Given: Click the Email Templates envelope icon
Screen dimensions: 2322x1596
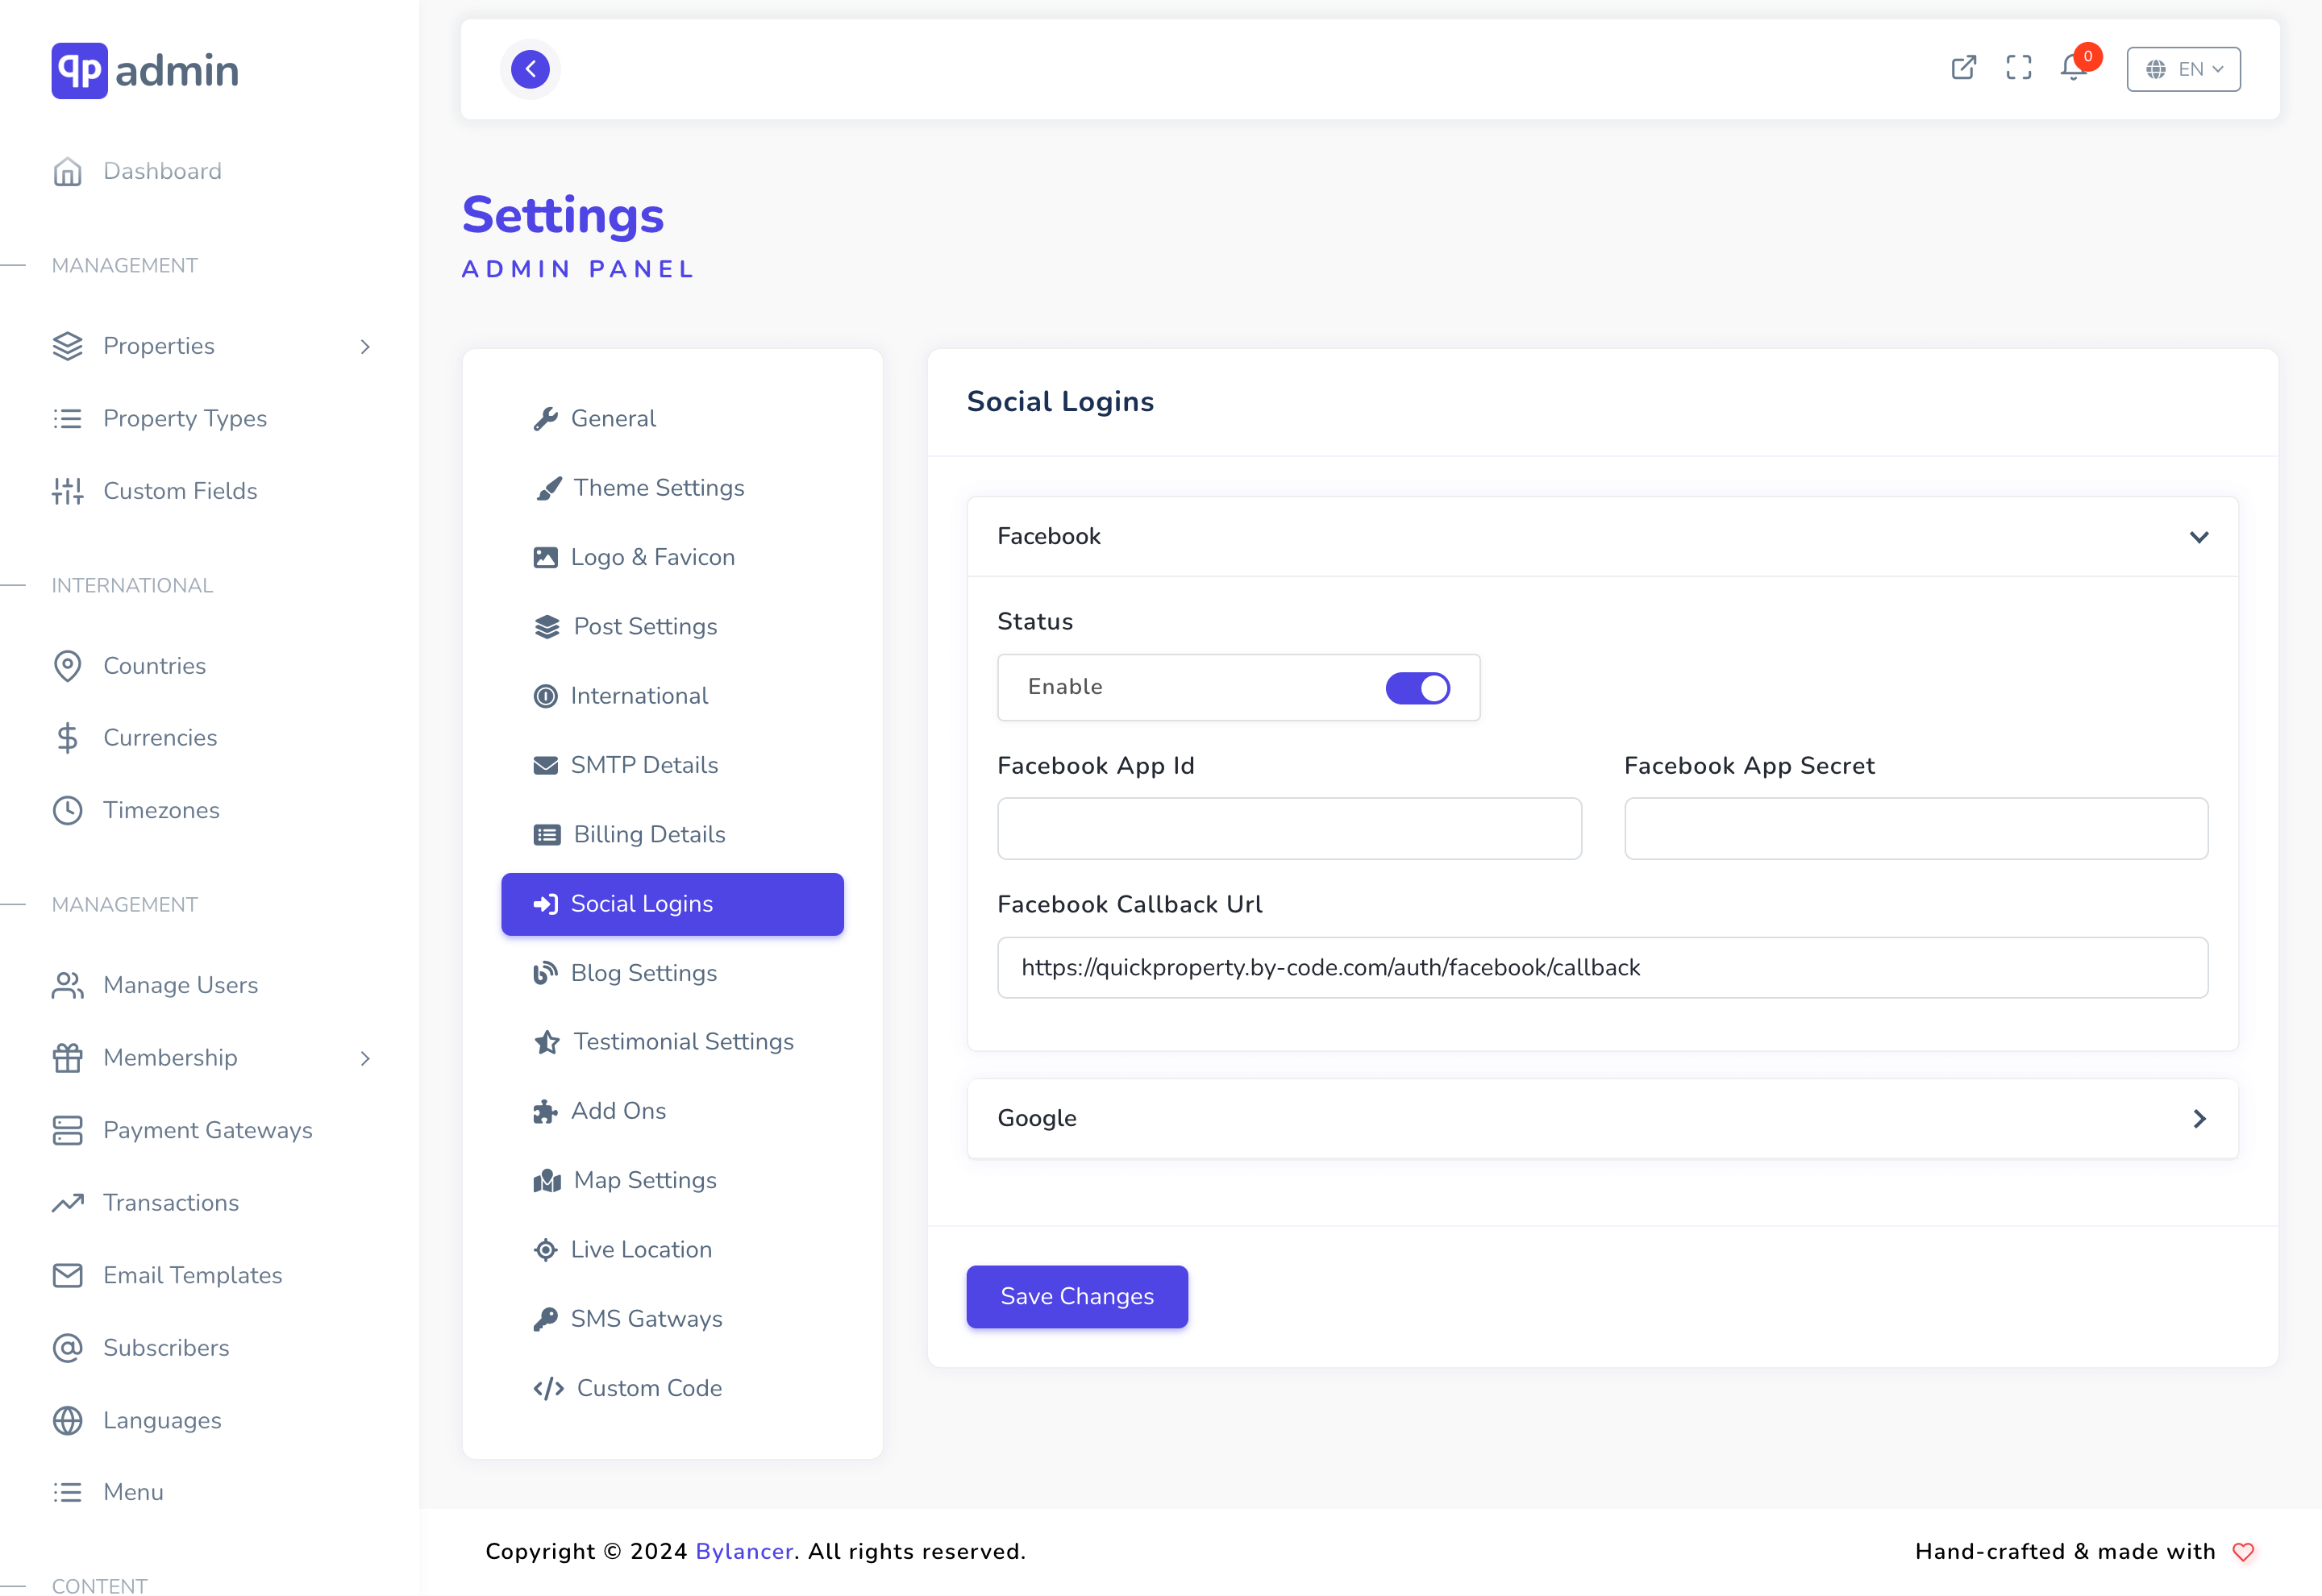Looking at the screenshot, I should (67, 1275).
